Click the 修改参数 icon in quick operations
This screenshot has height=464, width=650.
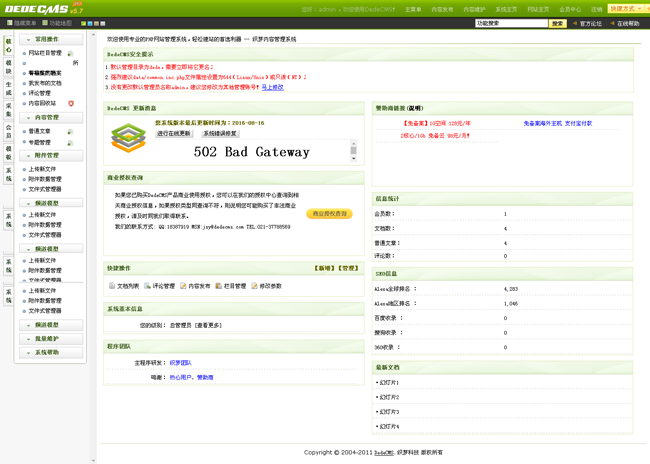254,286
